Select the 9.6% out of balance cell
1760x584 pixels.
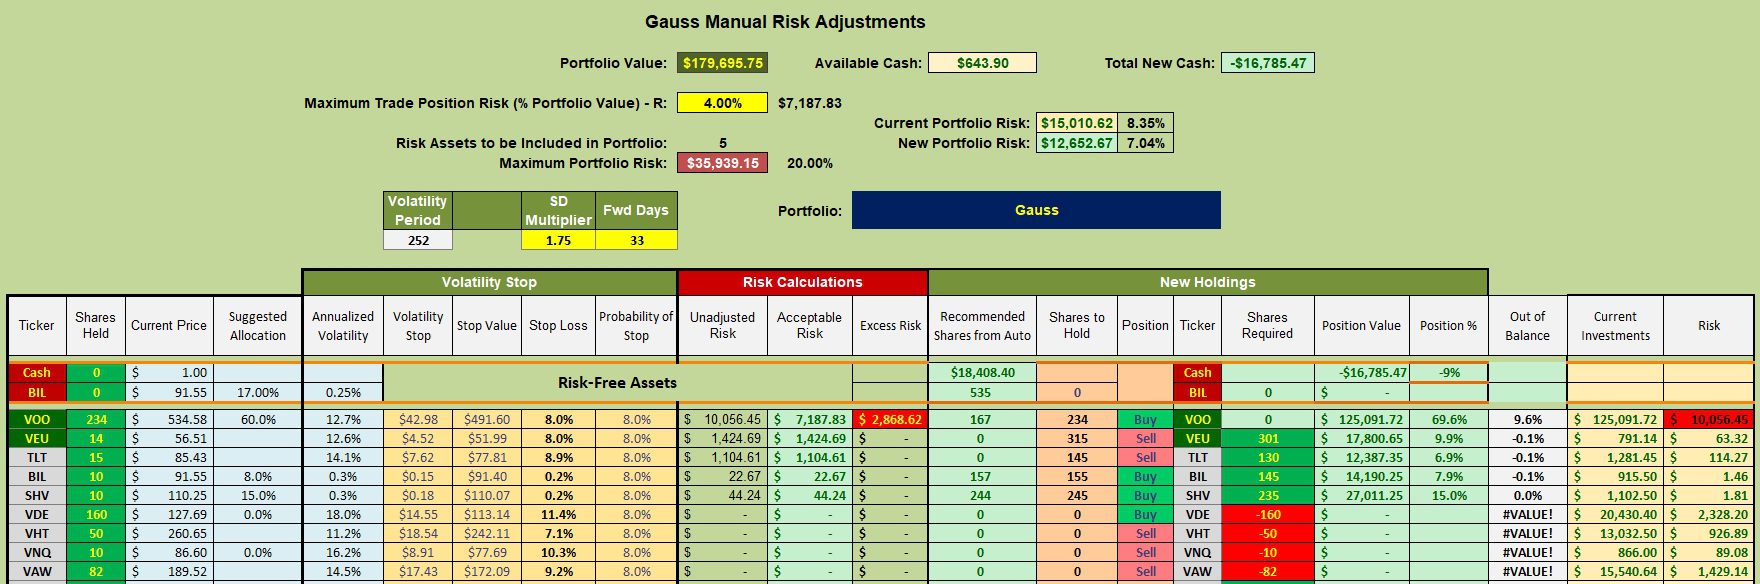click(1527, 419)
